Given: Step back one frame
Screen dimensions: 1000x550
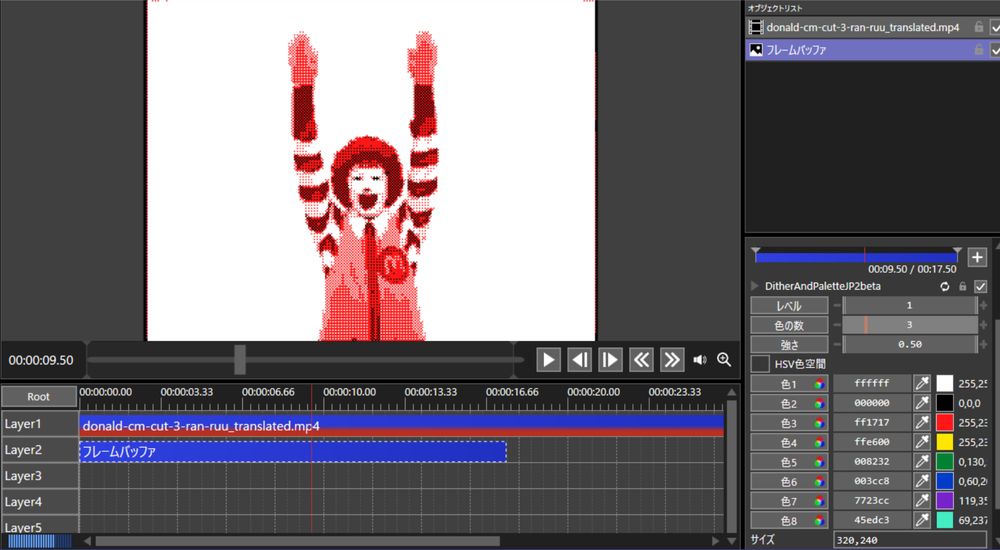Looking at the screenshot, I should [579, 360].
